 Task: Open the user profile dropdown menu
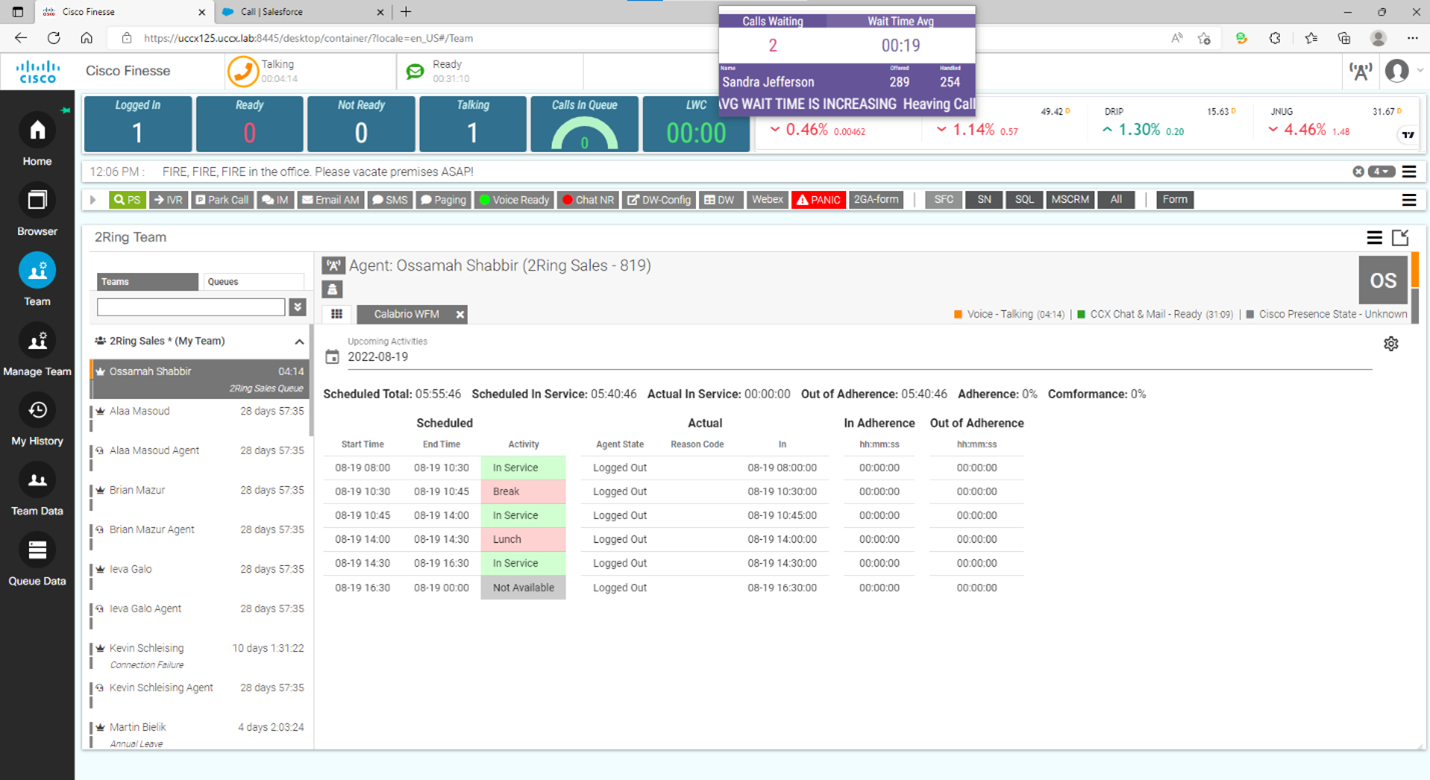pos(1402,71)
